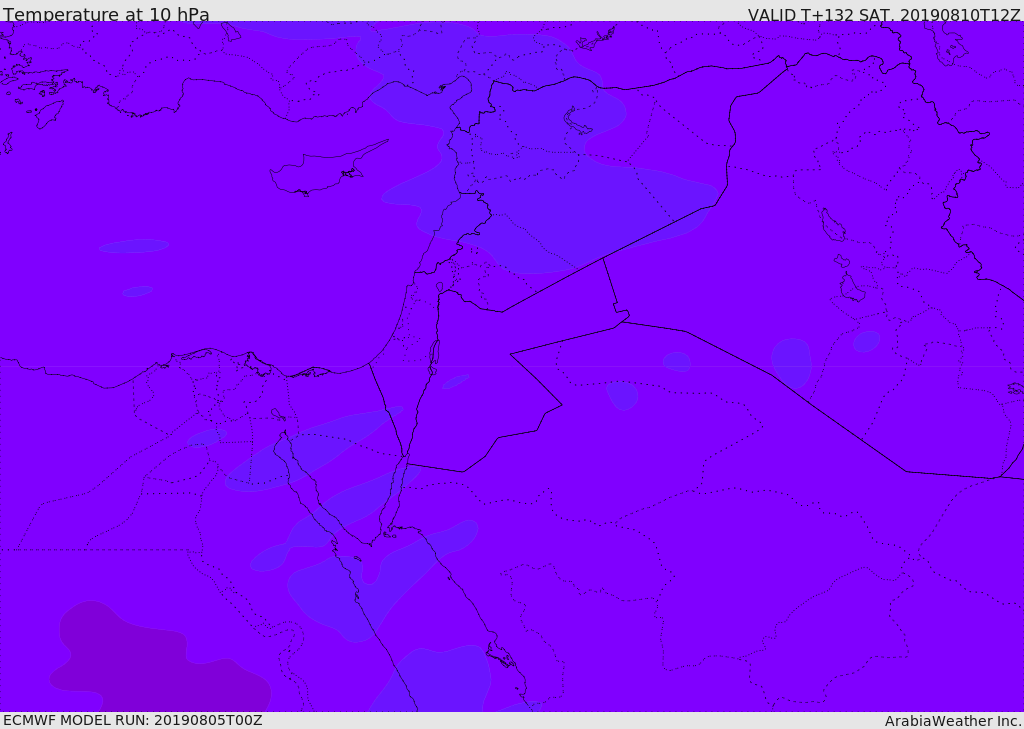The image size is (1024, 729).
Task: Click the 'ArabiaWeather Inc.' credit text
Action: (953, 721)
